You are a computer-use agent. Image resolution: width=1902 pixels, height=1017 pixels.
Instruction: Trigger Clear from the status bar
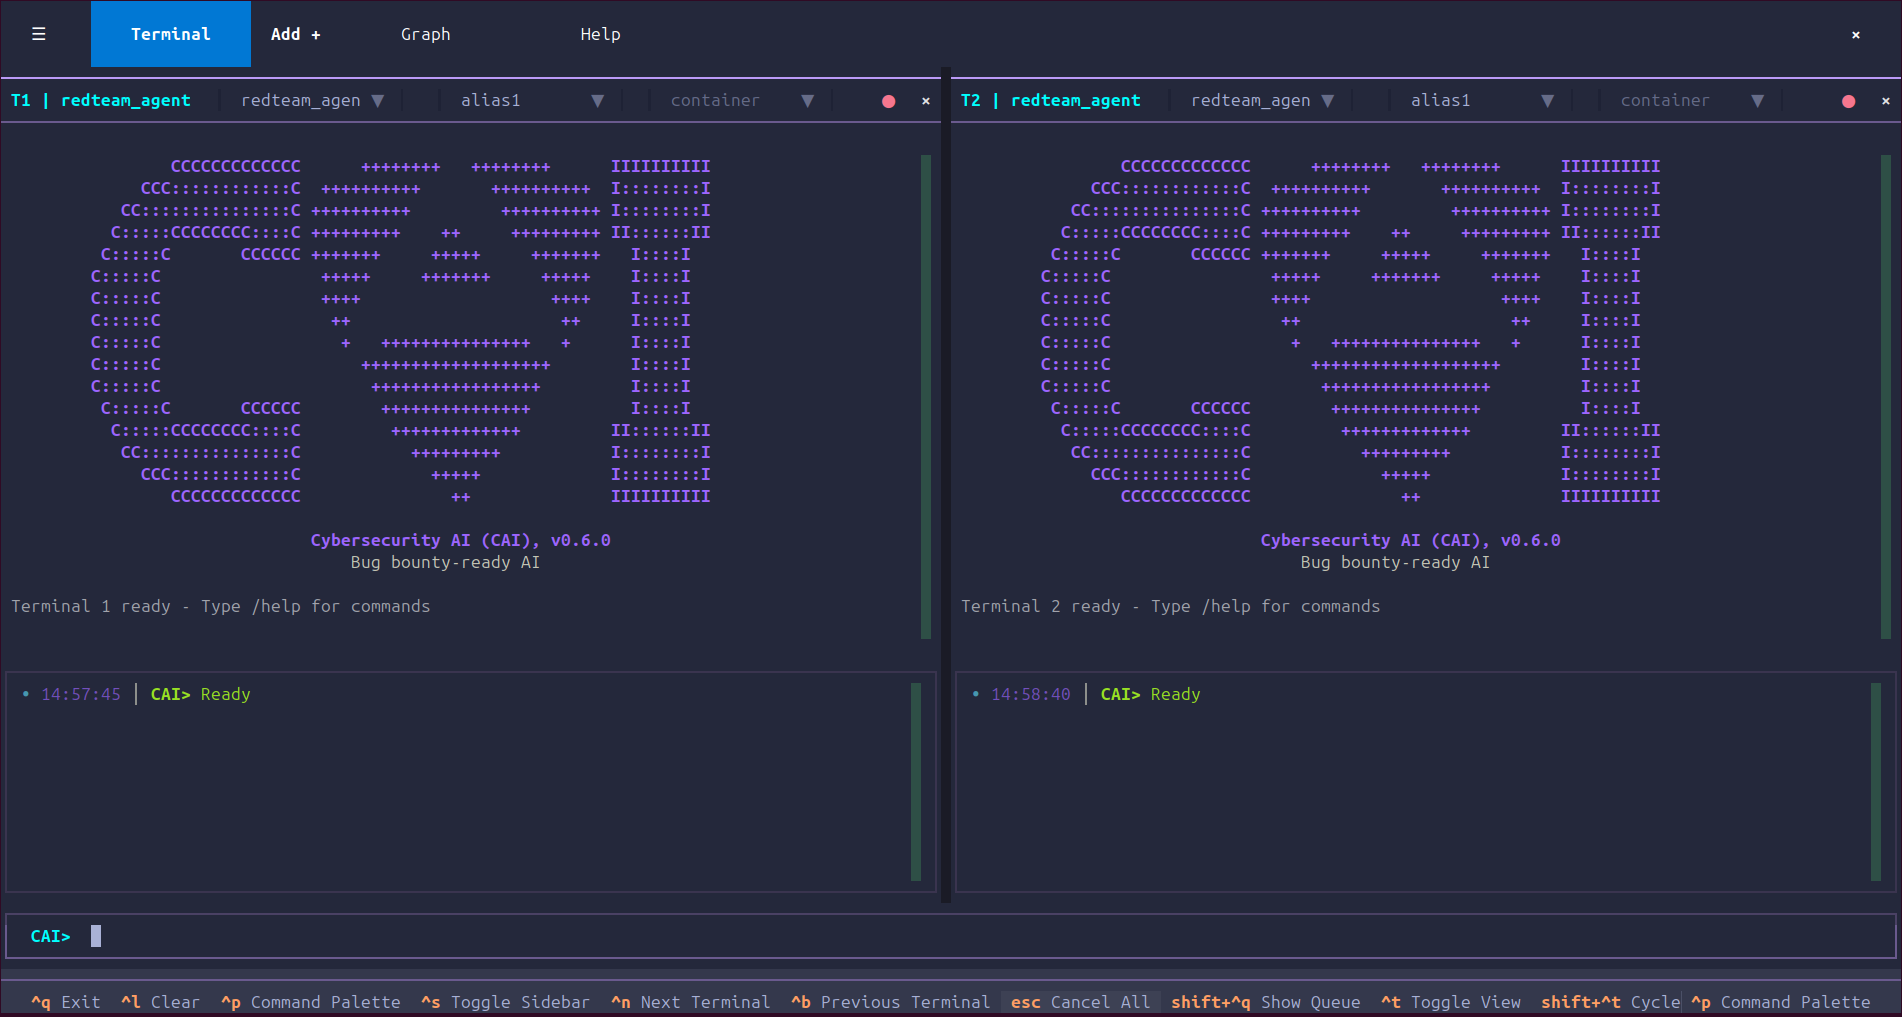pos(160,1001)
